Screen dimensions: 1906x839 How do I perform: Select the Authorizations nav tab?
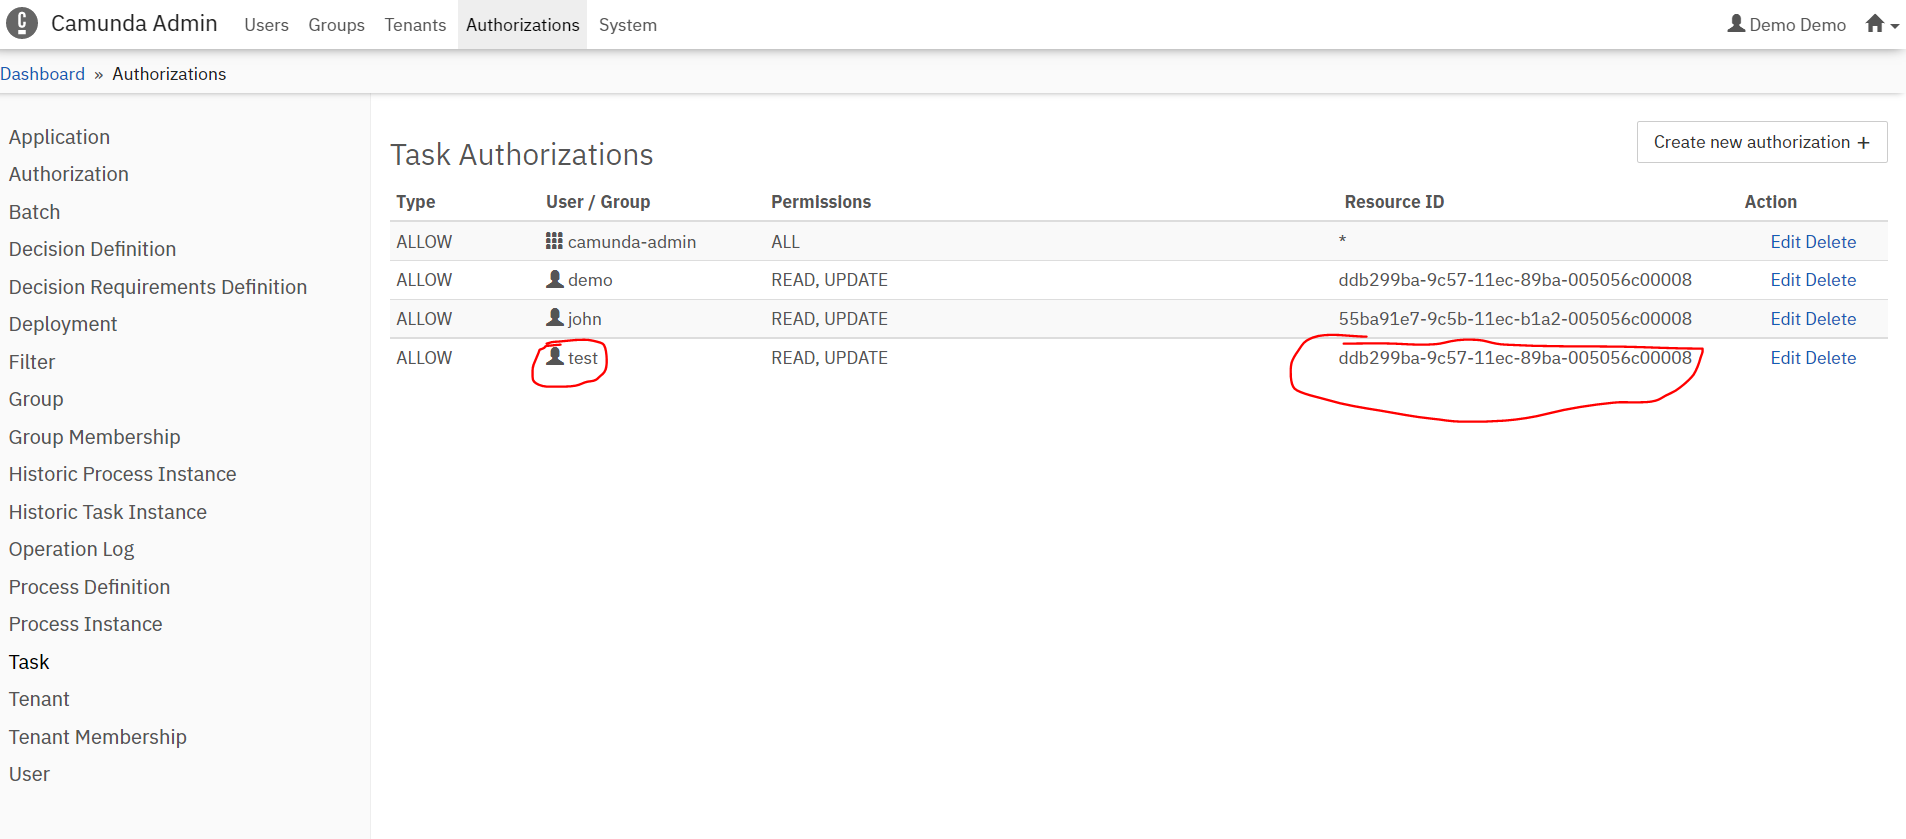(x=522, y=25)
